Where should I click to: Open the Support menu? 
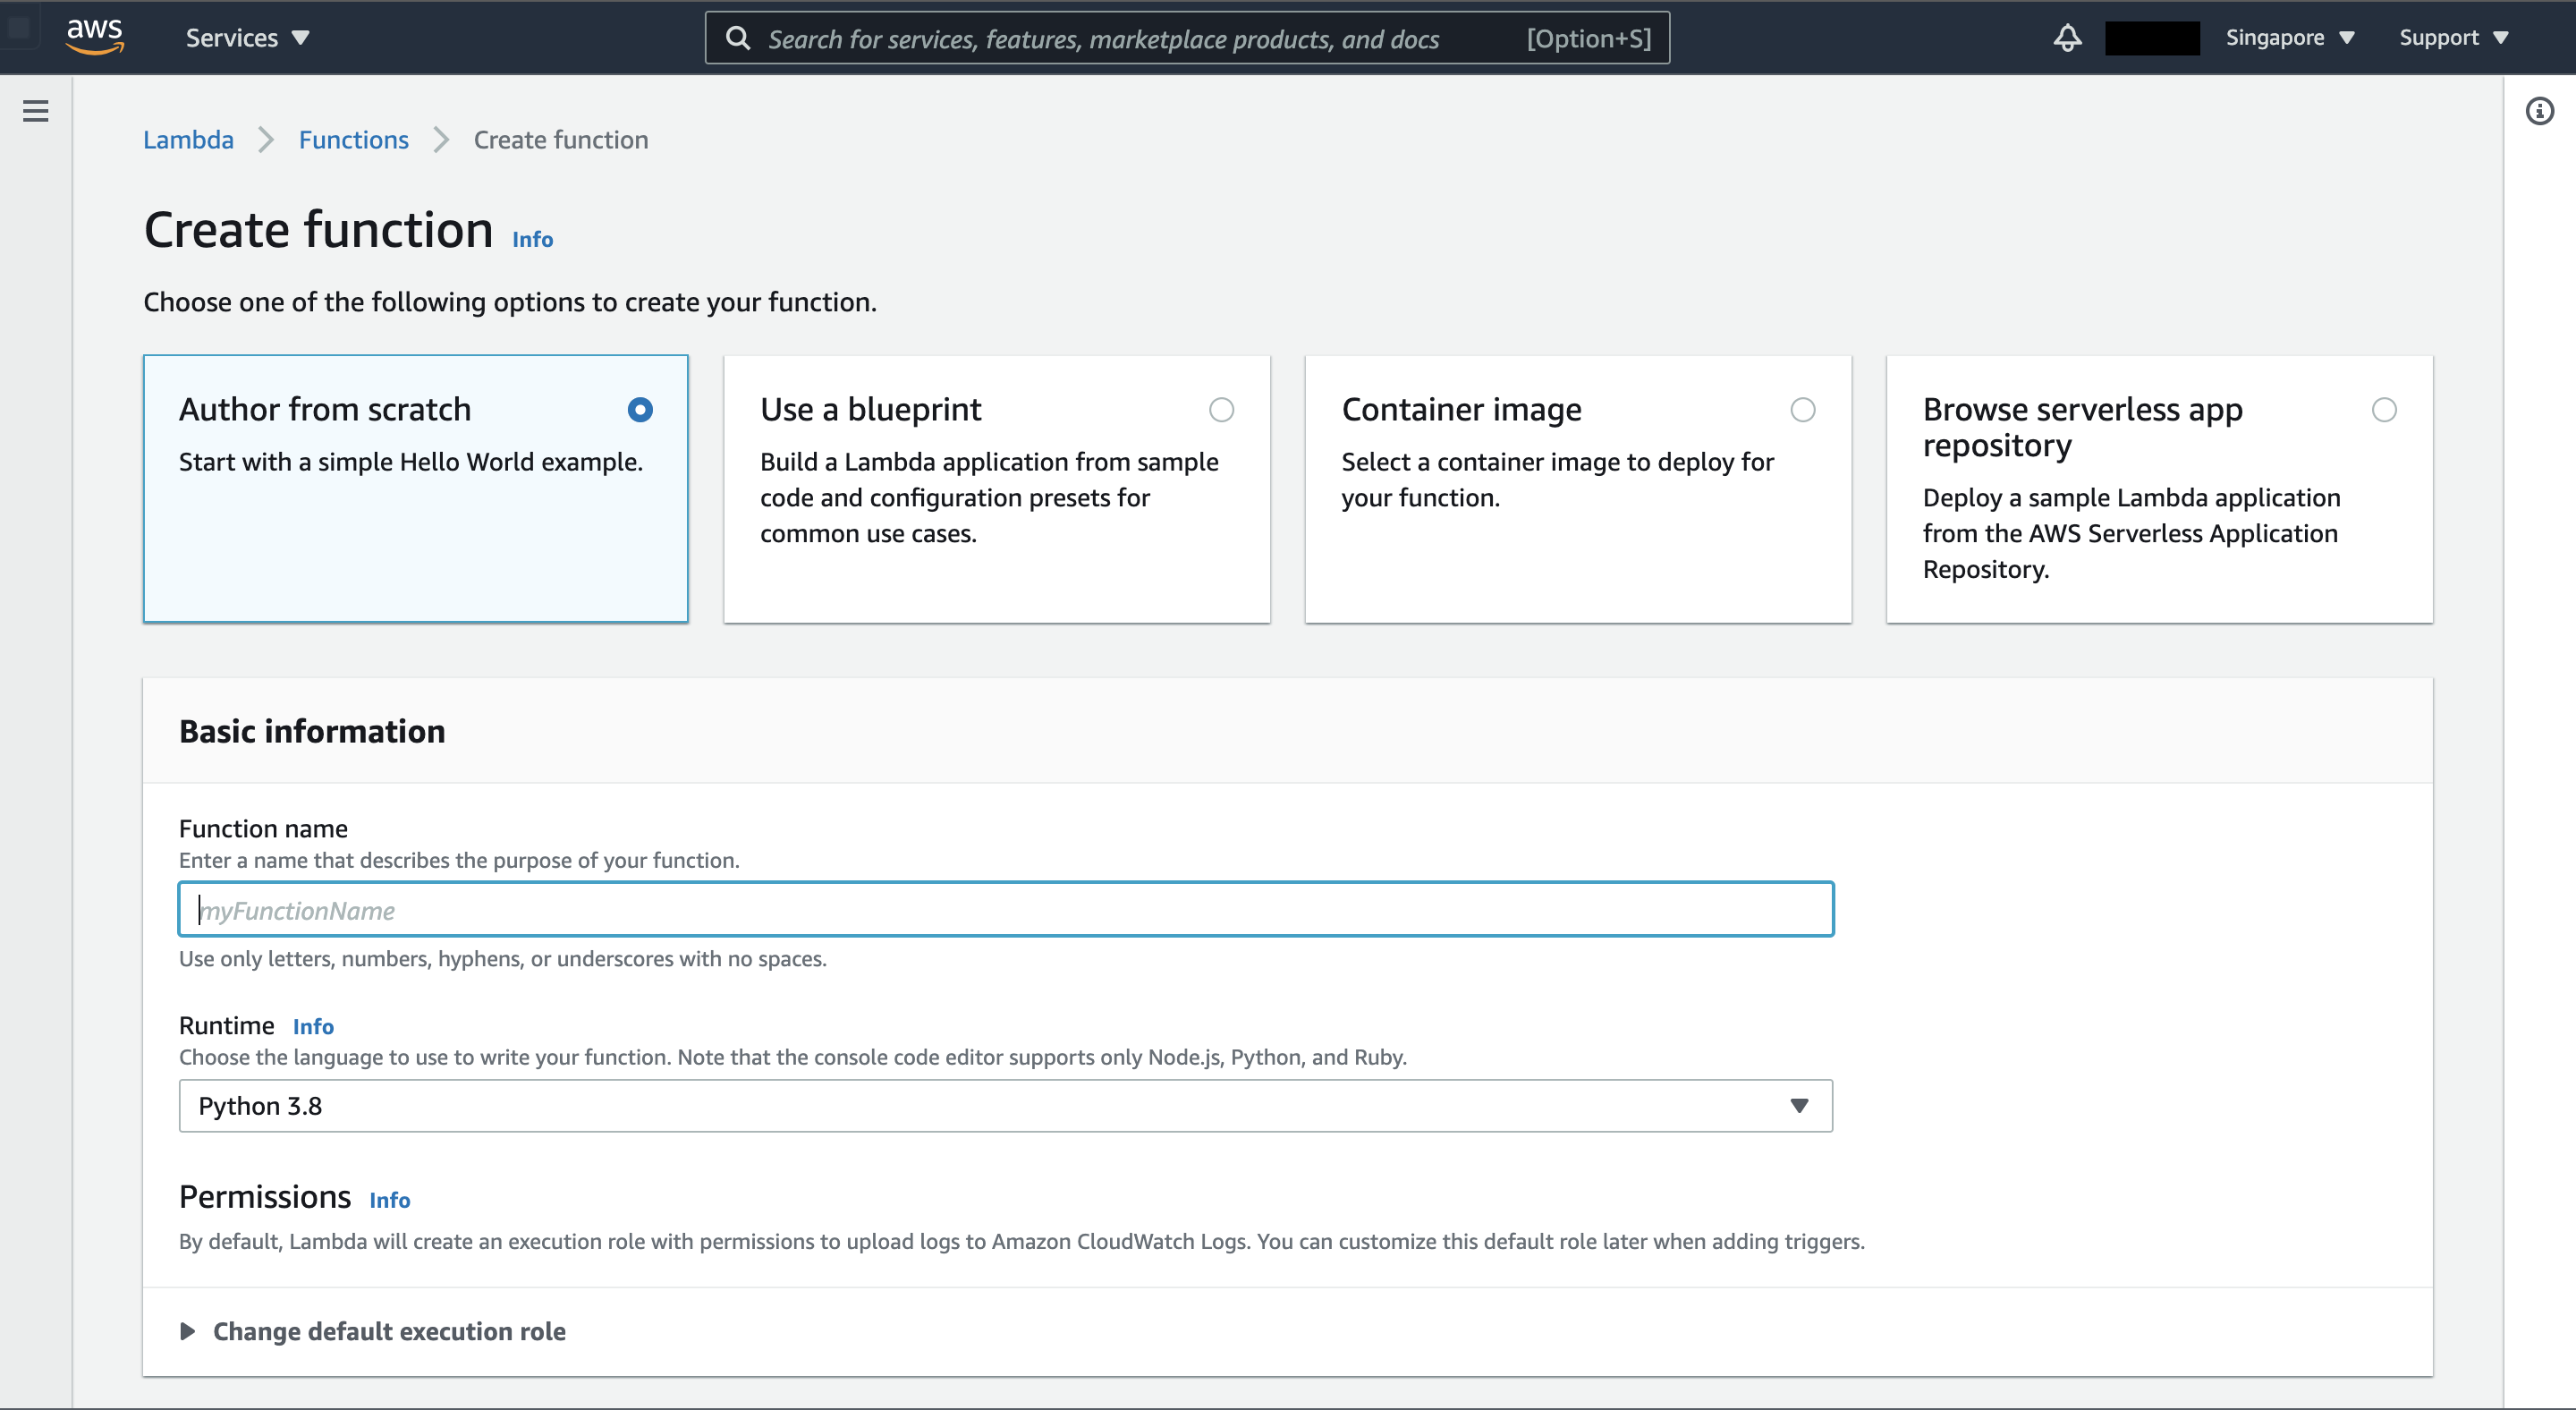click(x=2453, y=38)
